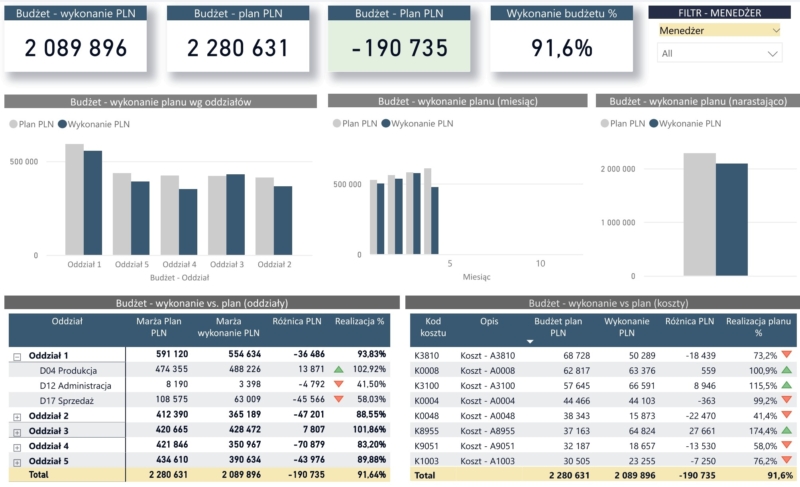The width and height of the screenshot is (800, 487).
Task: Click red down triangle in K1003 cost row
Action: click(785, 461)
